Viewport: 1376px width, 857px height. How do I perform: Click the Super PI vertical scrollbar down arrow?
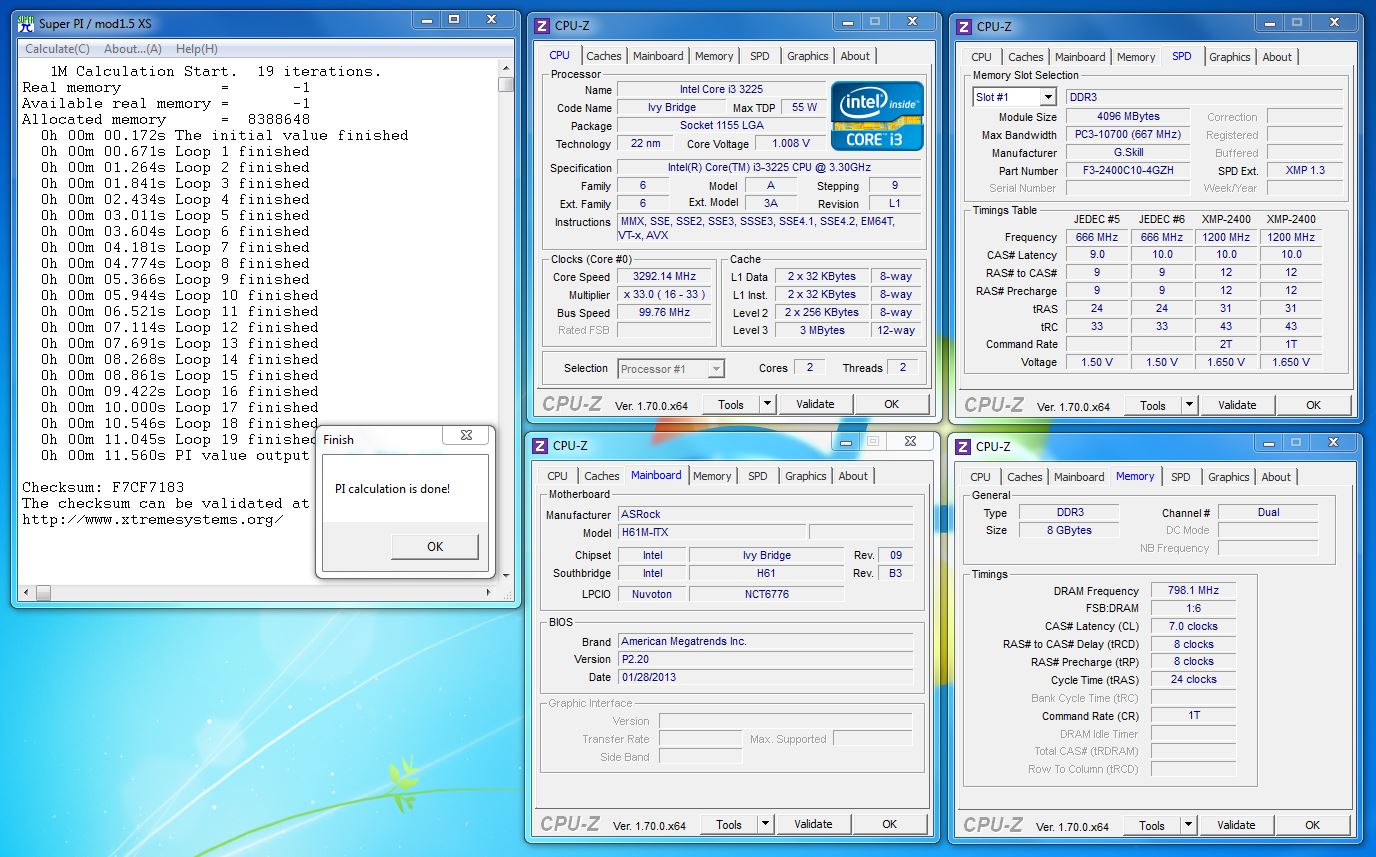tap(506, 575)
